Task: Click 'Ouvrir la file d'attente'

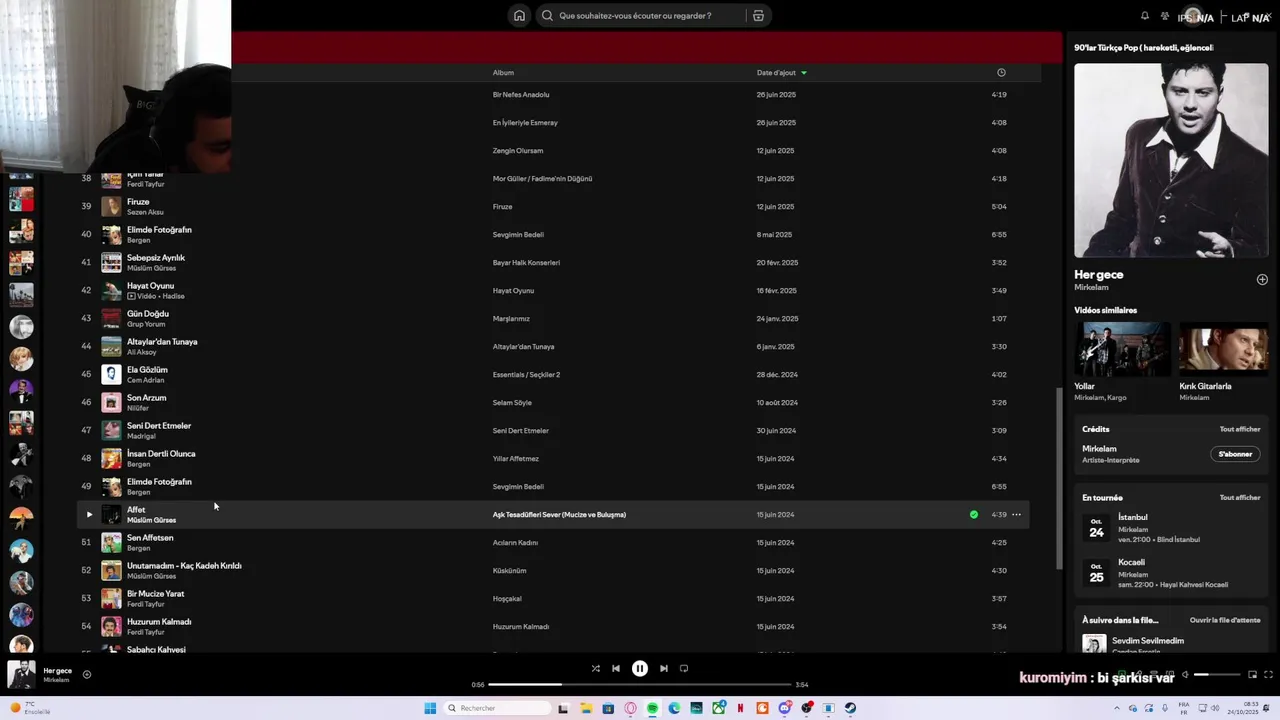Action: pos(1225,620)
